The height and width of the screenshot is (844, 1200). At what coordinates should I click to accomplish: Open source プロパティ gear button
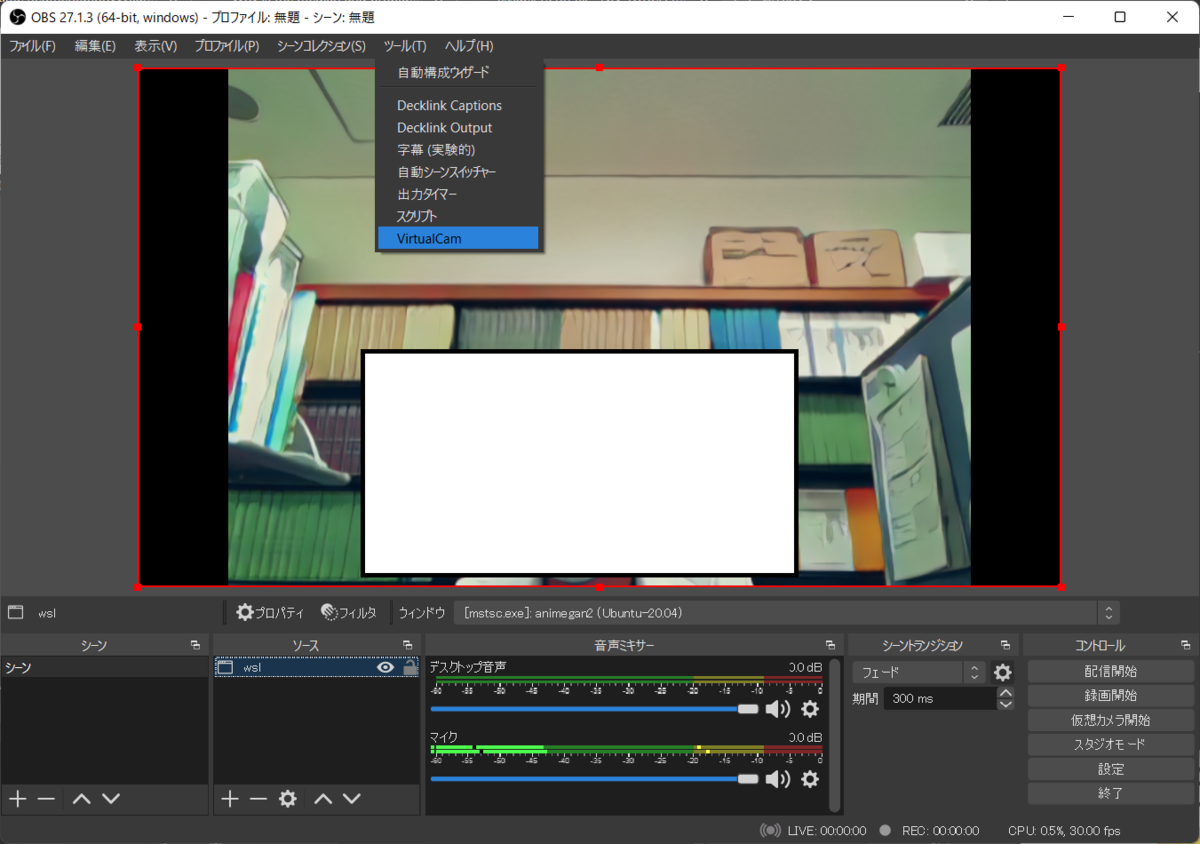tap(270, 612)
